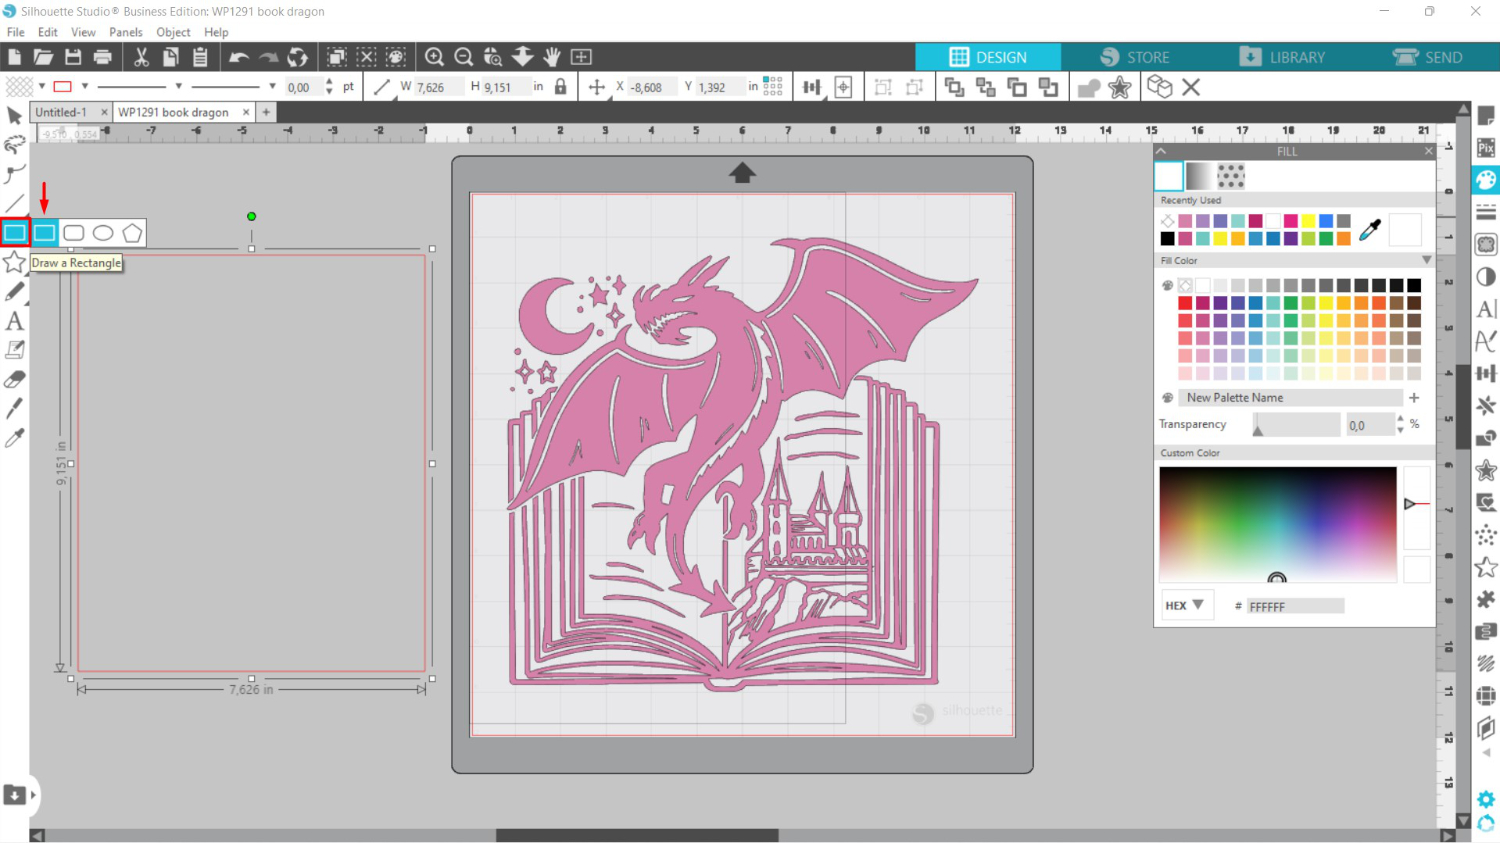
Task: Select the solid fill mode button
Action: [1169, 177]
